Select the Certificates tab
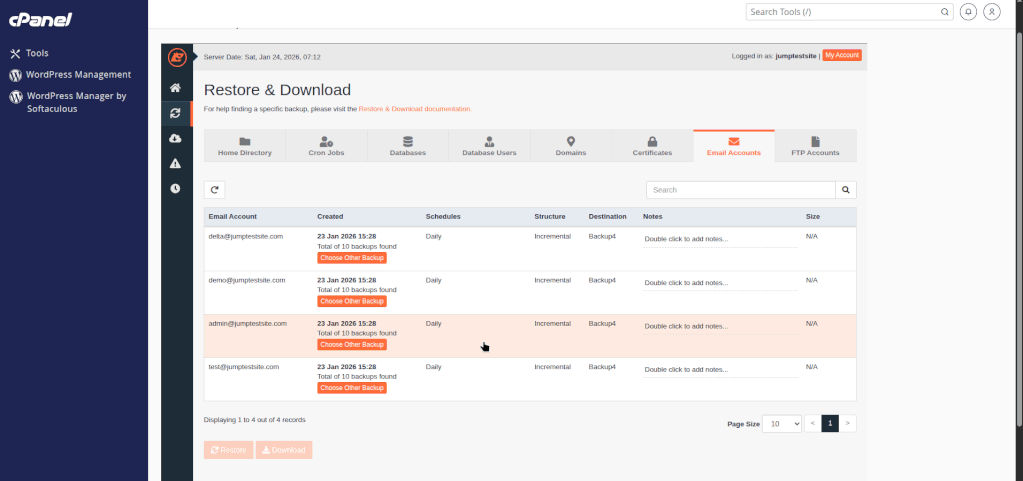Viewport: 1023px width, 481px height. [x=652, y=147]
